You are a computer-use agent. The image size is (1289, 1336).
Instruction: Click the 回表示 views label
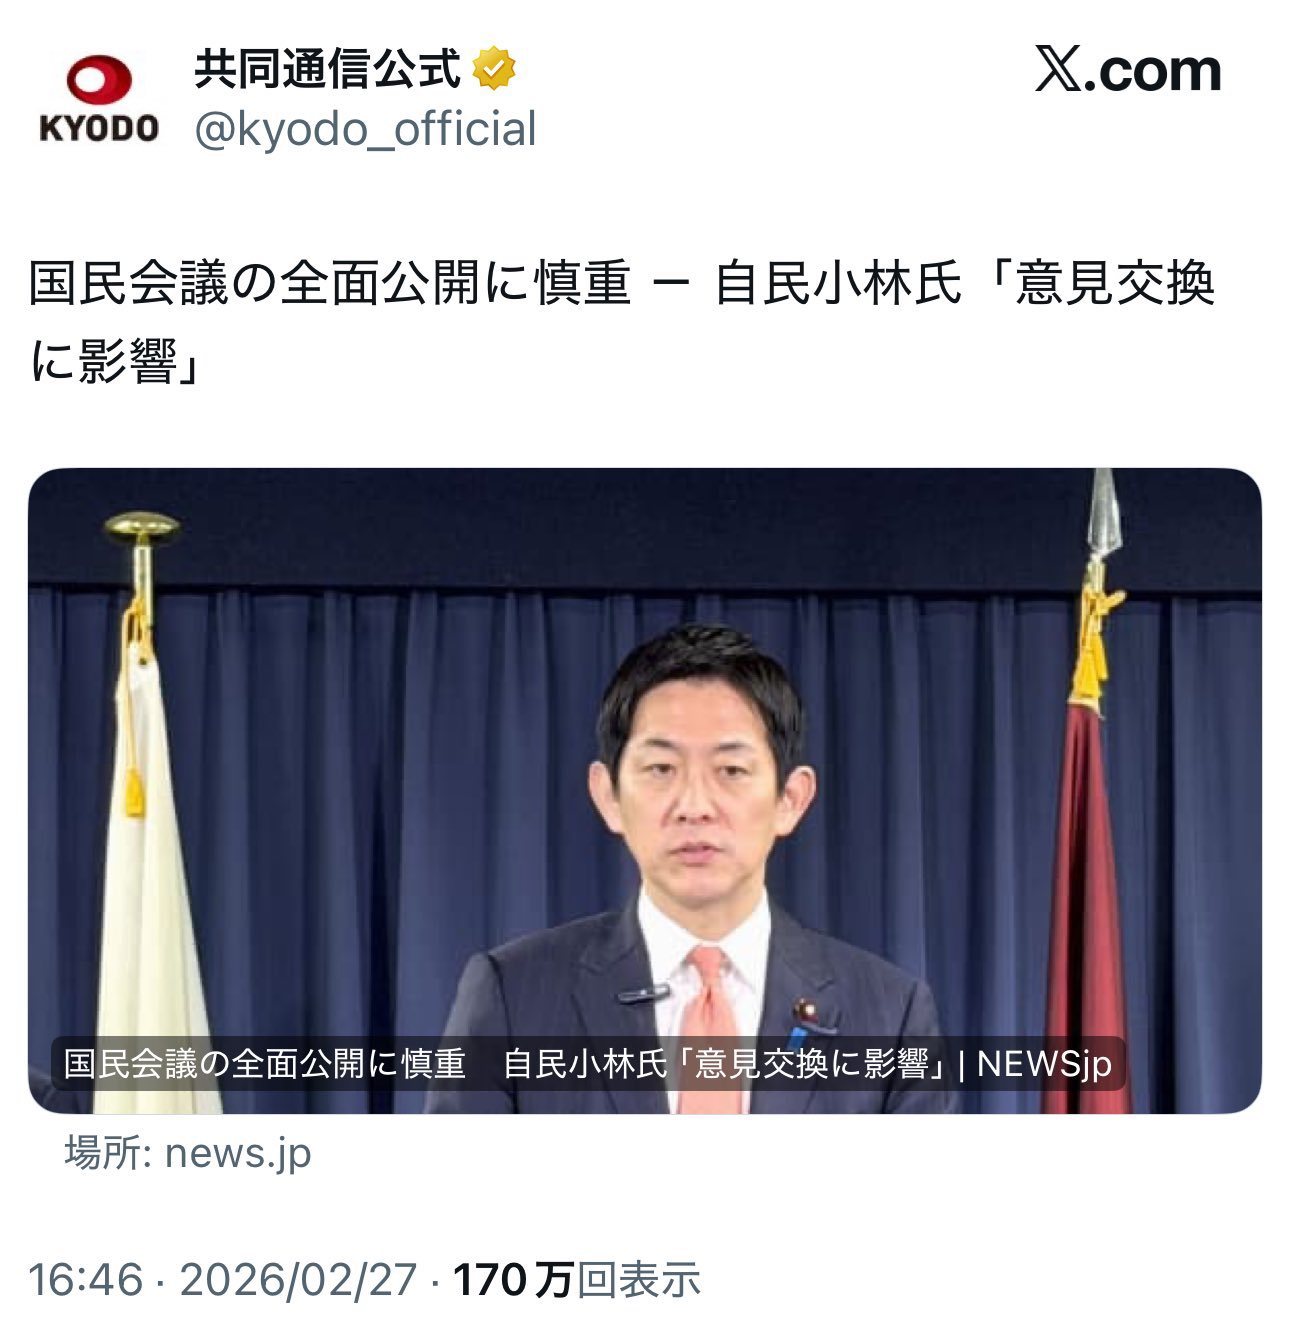[x=638, y=1280]
